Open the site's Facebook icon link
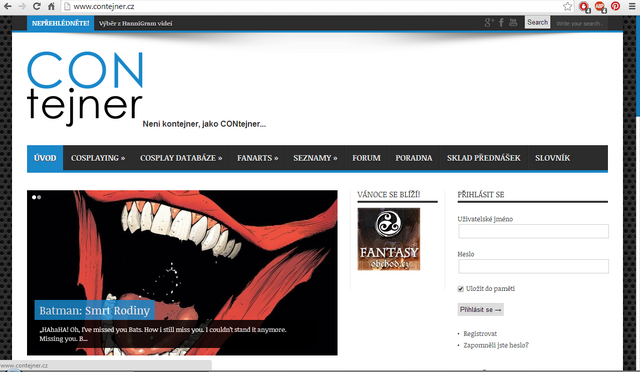The width and height of the screenshot is (640, 372). pyautogui.click(x=501, y=23)
